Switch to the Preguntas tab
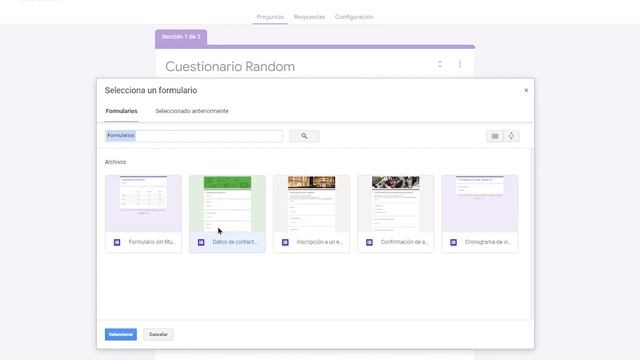 270,17
